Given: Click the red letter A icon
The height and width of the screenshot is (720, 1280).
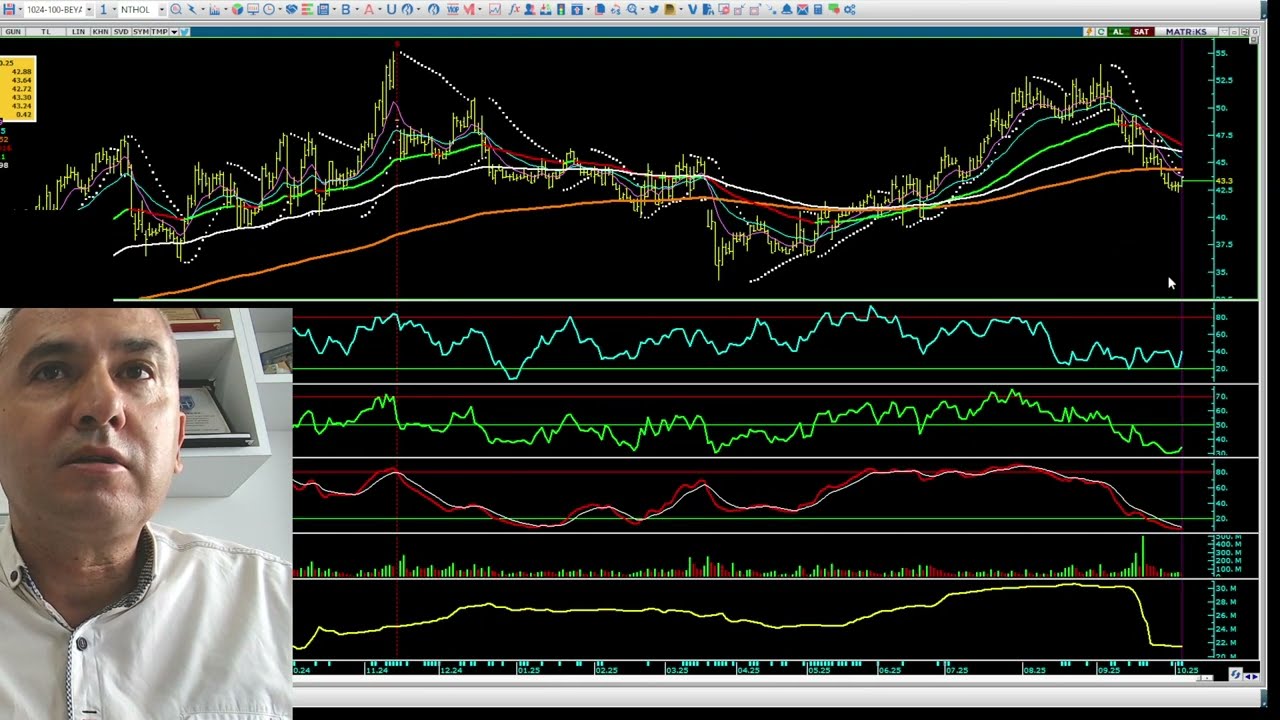Looking at the screenshot, I should 369,9.
